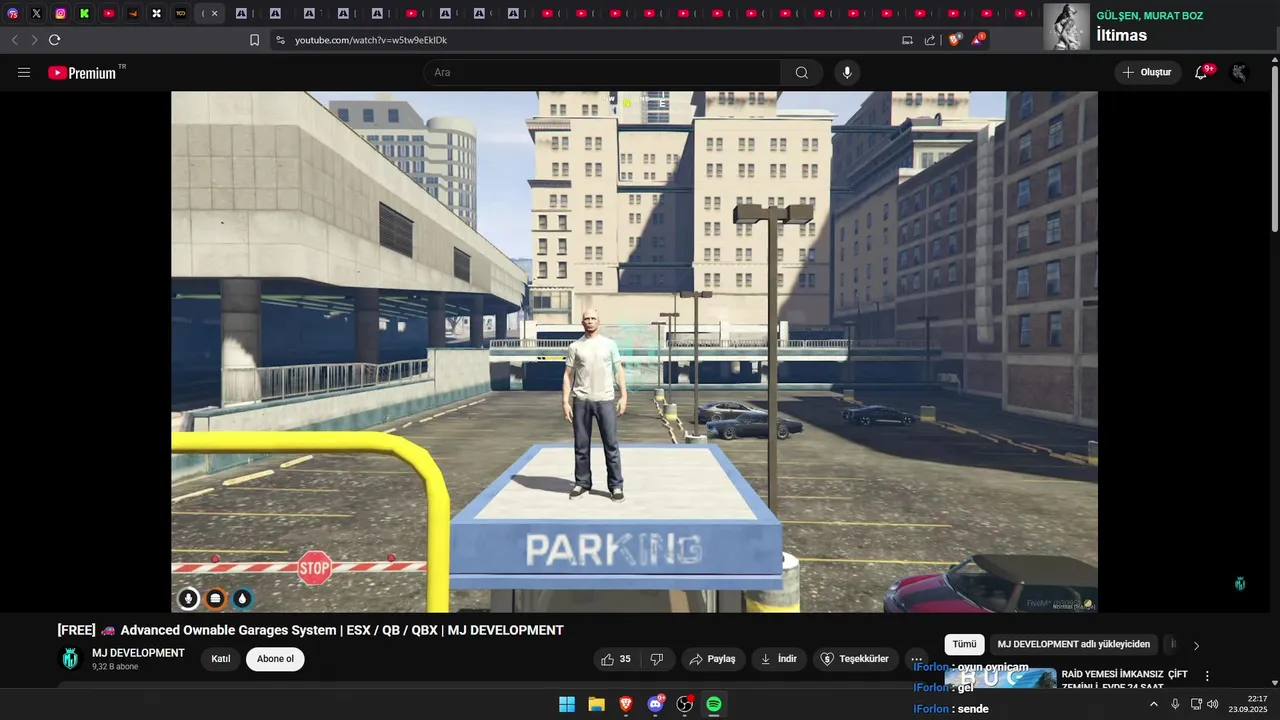Open the RAİD YEMESİ İMKANSIZ recommended video

pos(1125,680)
